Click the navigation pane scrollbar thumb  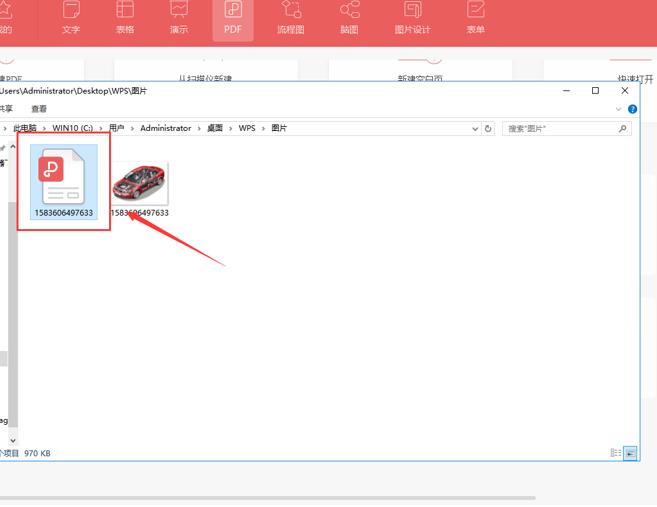click(x=13, y=314)
